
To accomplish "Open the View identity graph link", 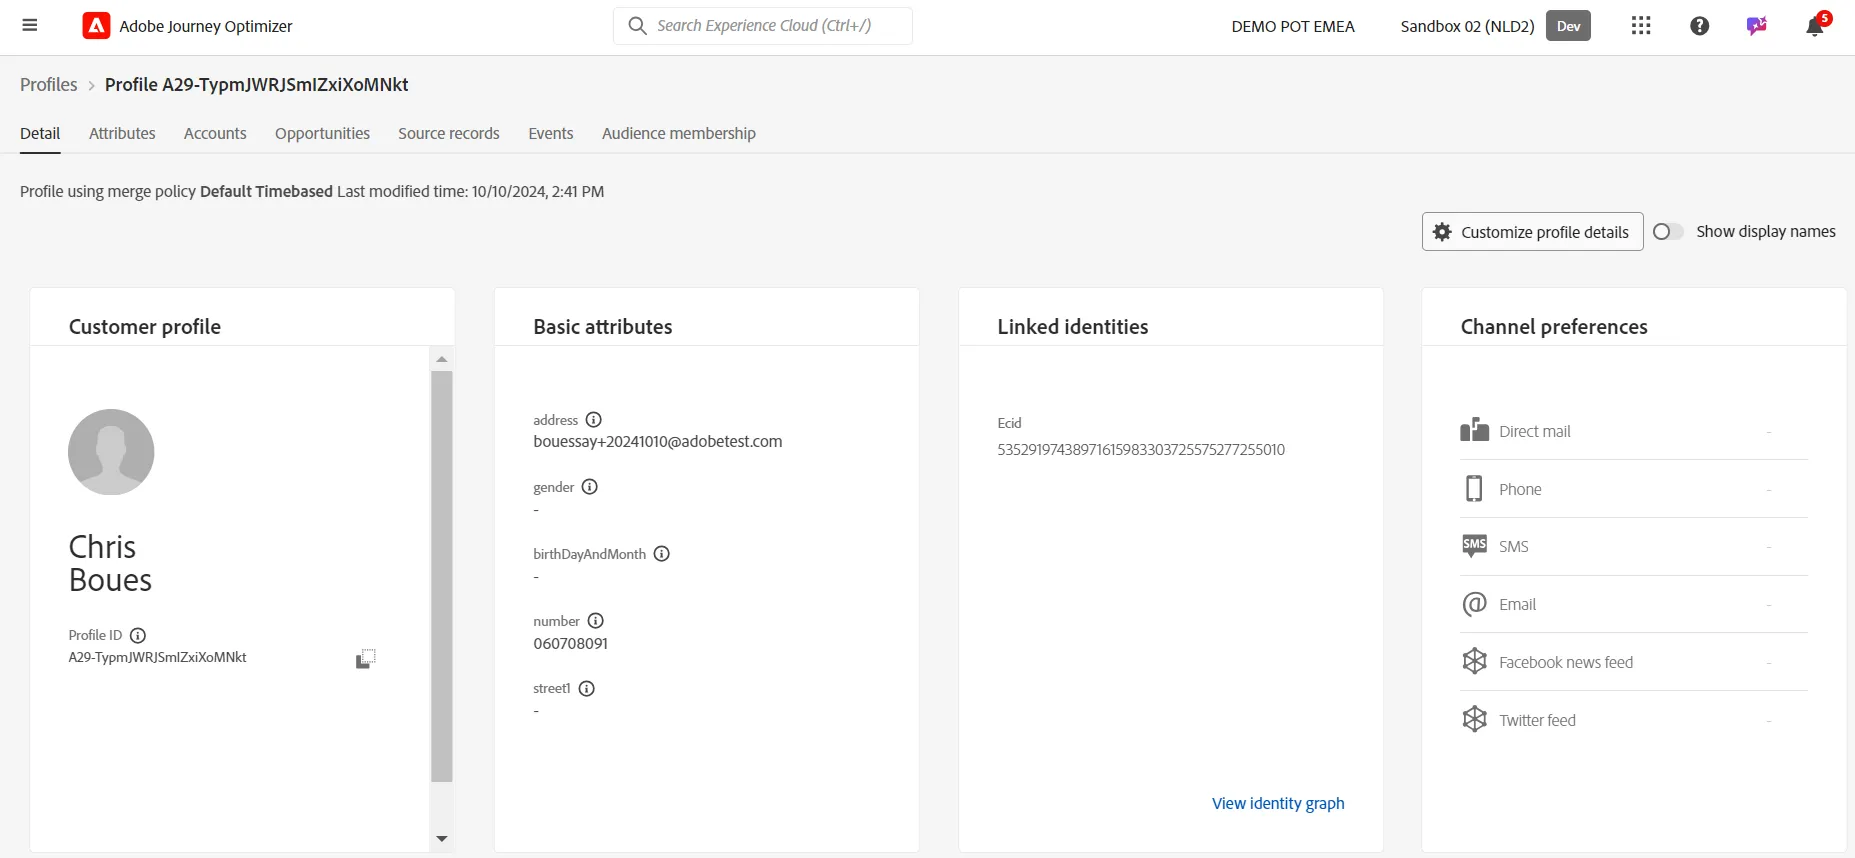I will (1278, 803).
